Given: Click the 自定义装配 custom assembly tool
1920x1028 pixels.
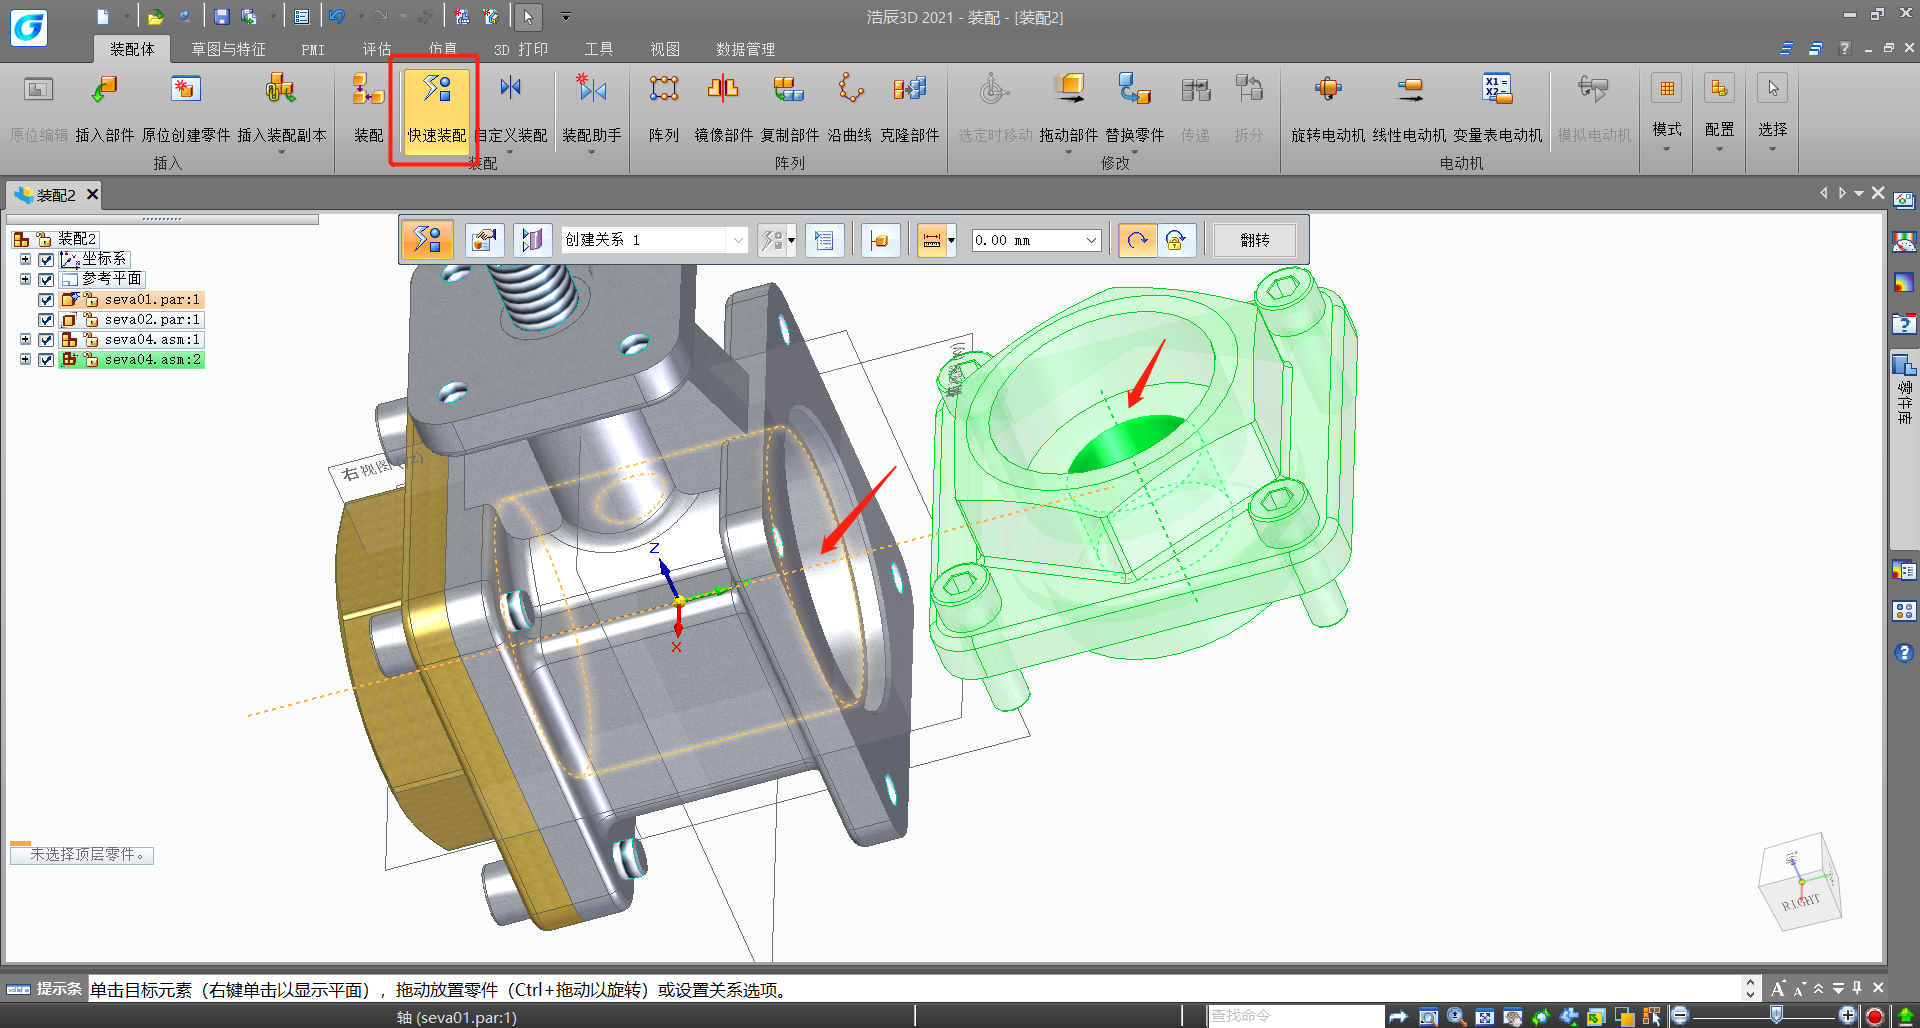Looking at the screenshot, I should (x=511, y=110).
